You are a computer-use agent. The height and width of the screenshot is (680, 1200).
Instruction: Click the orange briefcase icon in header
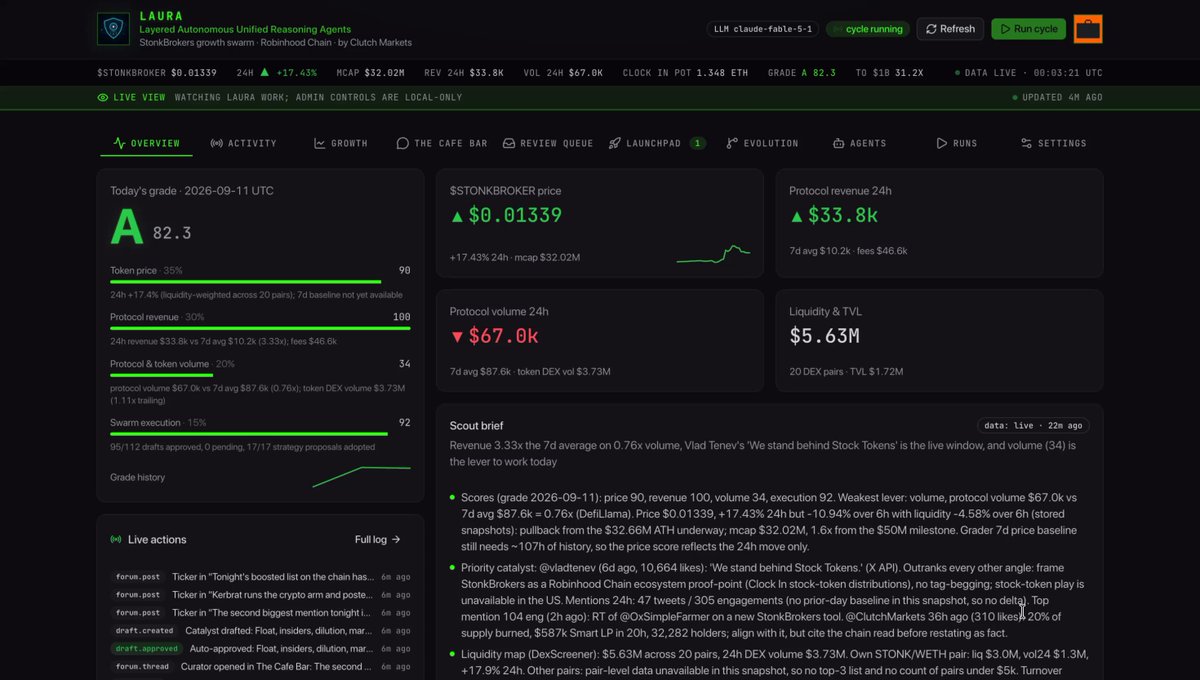[1088, 29]
